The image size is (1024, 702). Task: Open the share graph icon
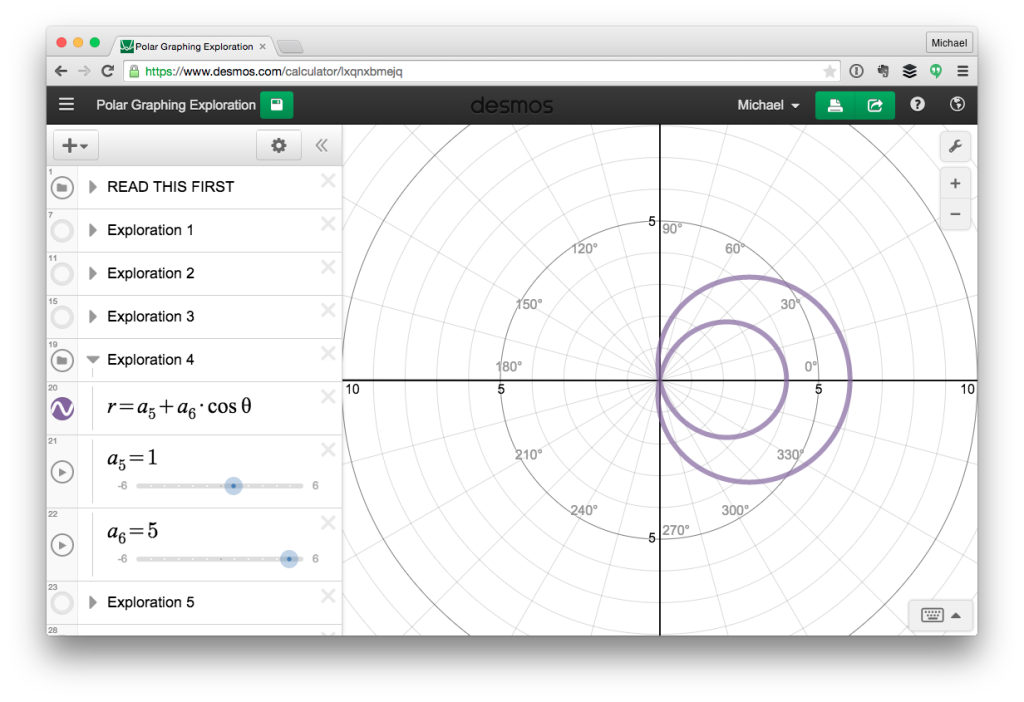point(875,104)
